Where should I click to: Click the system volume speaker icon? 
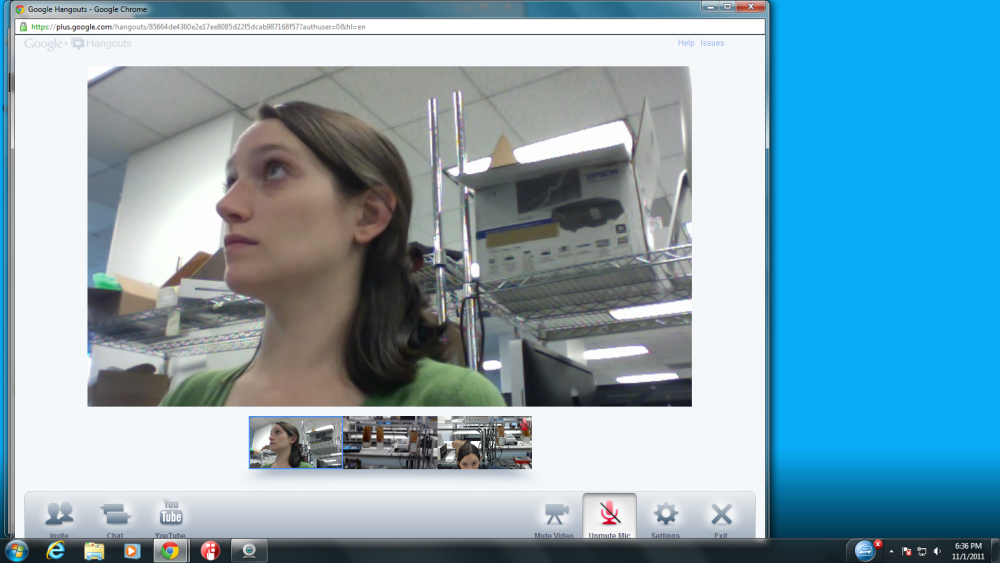[937, 551]
